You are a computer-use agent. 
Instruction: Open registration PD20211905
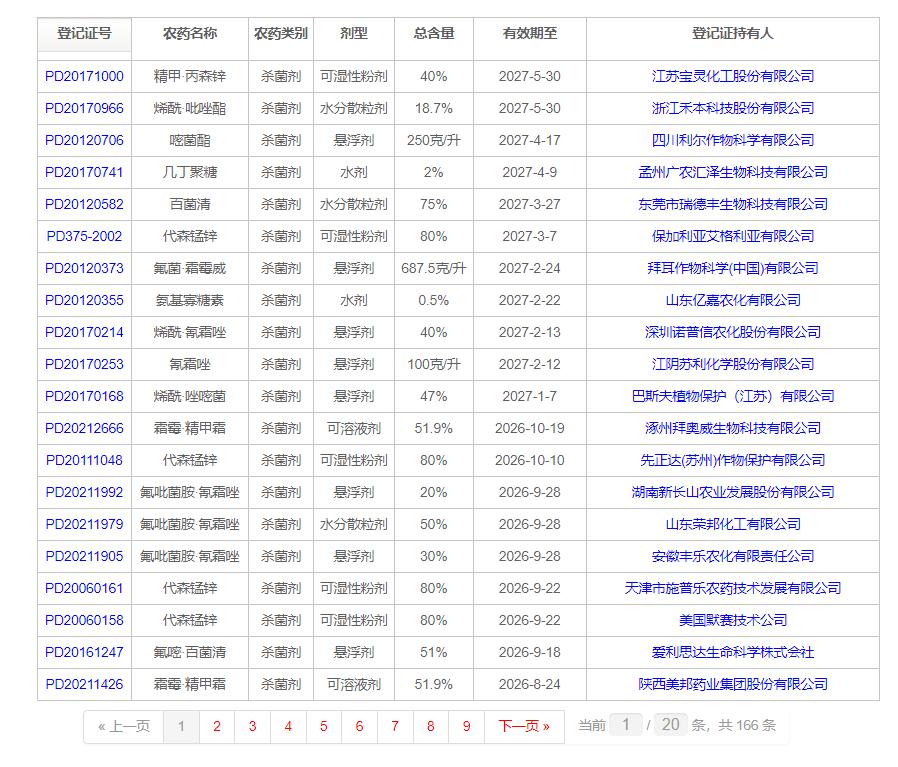[84, 557]
